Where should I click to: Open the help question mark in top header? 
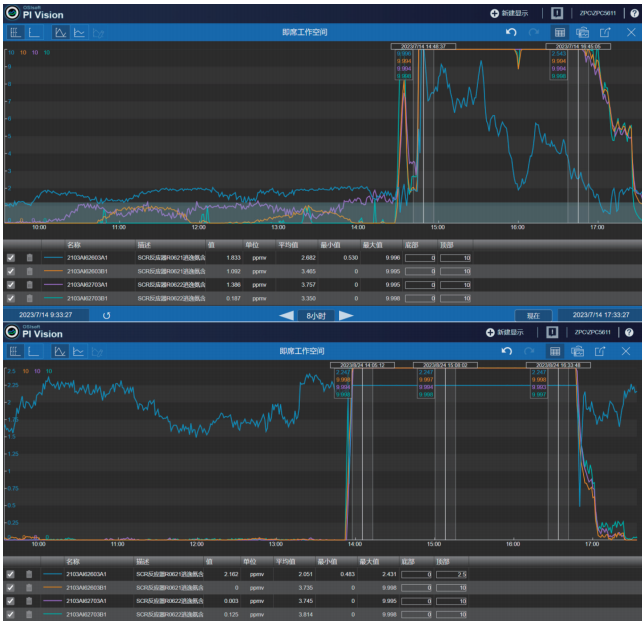pos(631,14)
